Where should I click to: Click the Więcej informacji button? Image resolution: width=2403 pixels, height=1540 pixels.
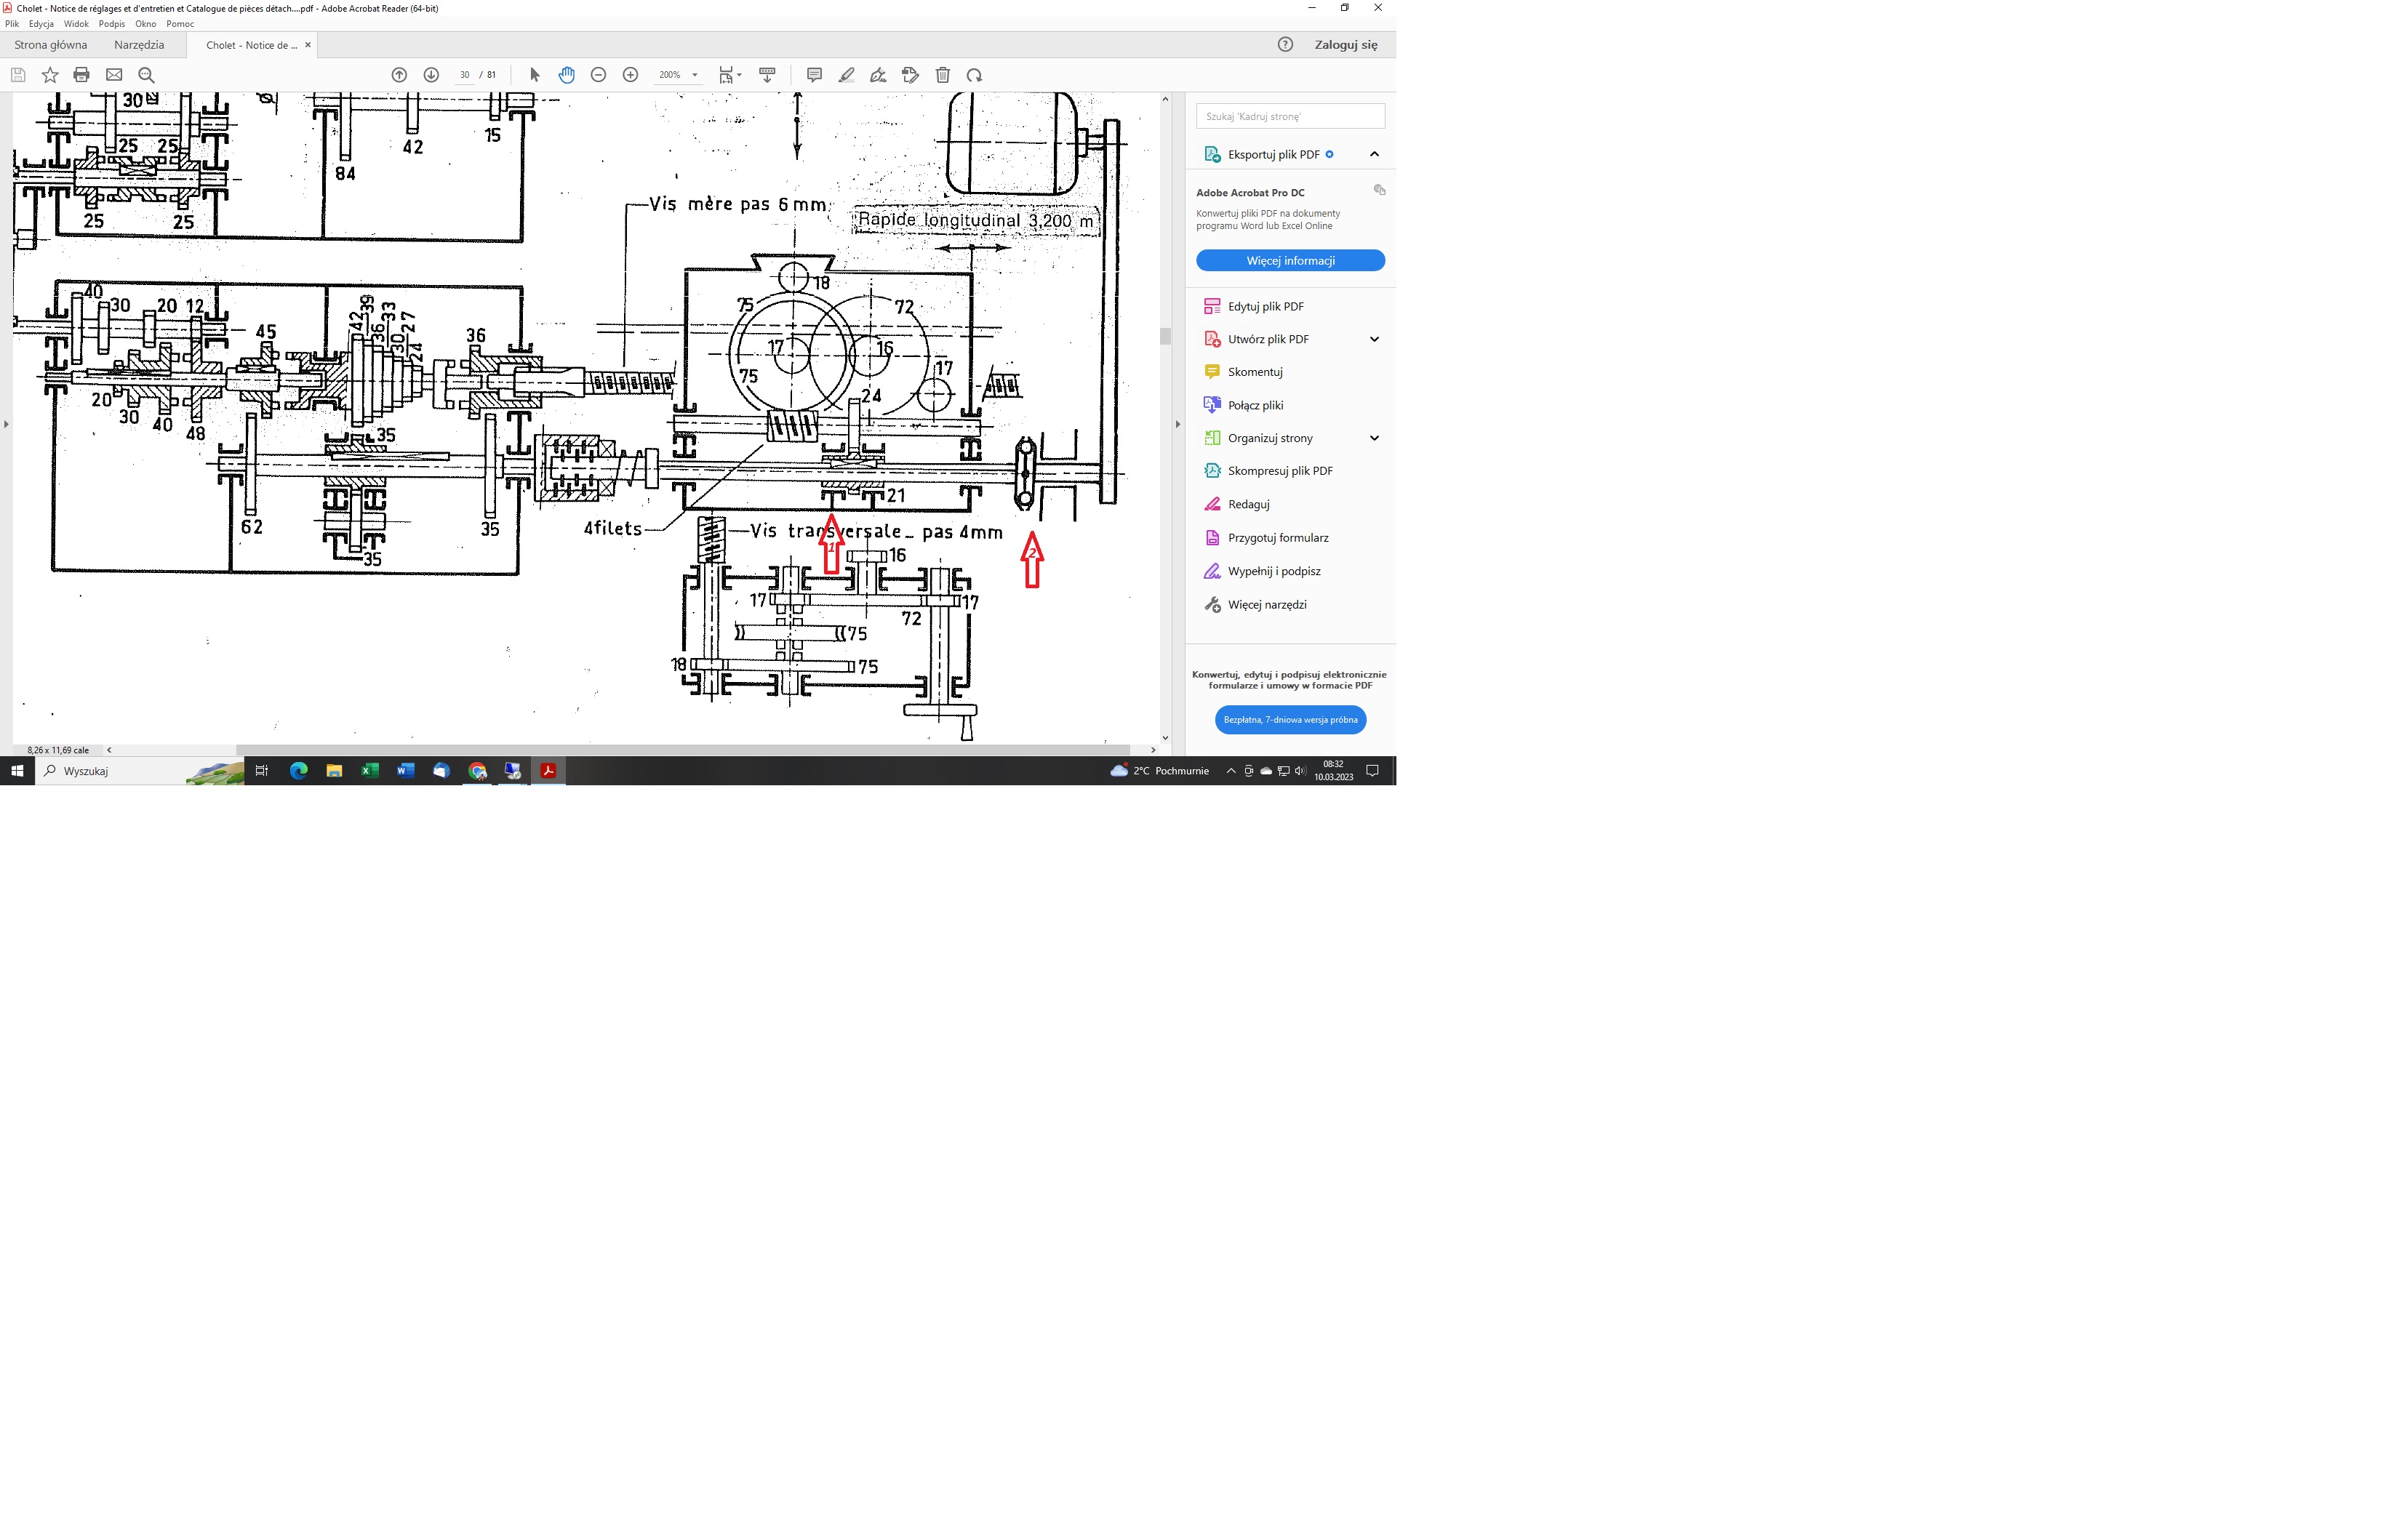1290,261
